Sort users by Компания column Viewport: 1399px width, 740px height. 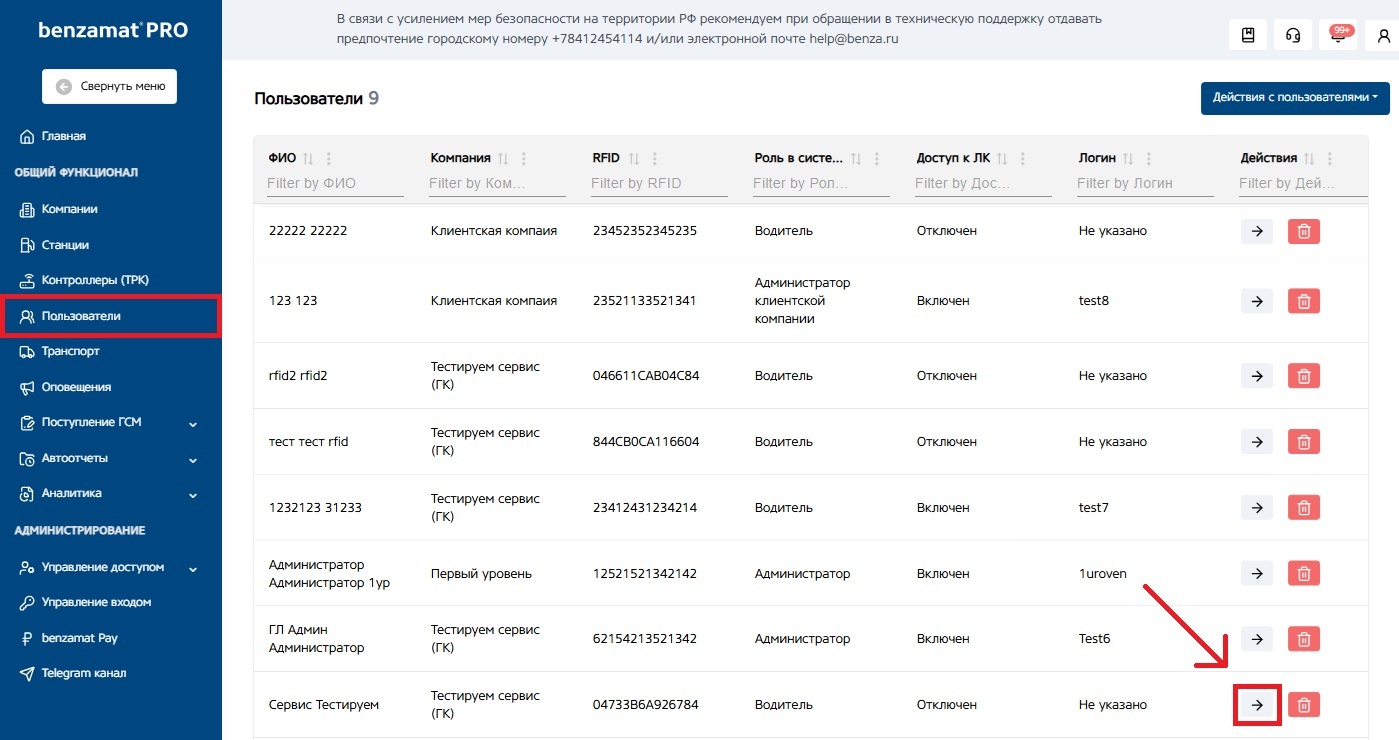click(503, 158)
